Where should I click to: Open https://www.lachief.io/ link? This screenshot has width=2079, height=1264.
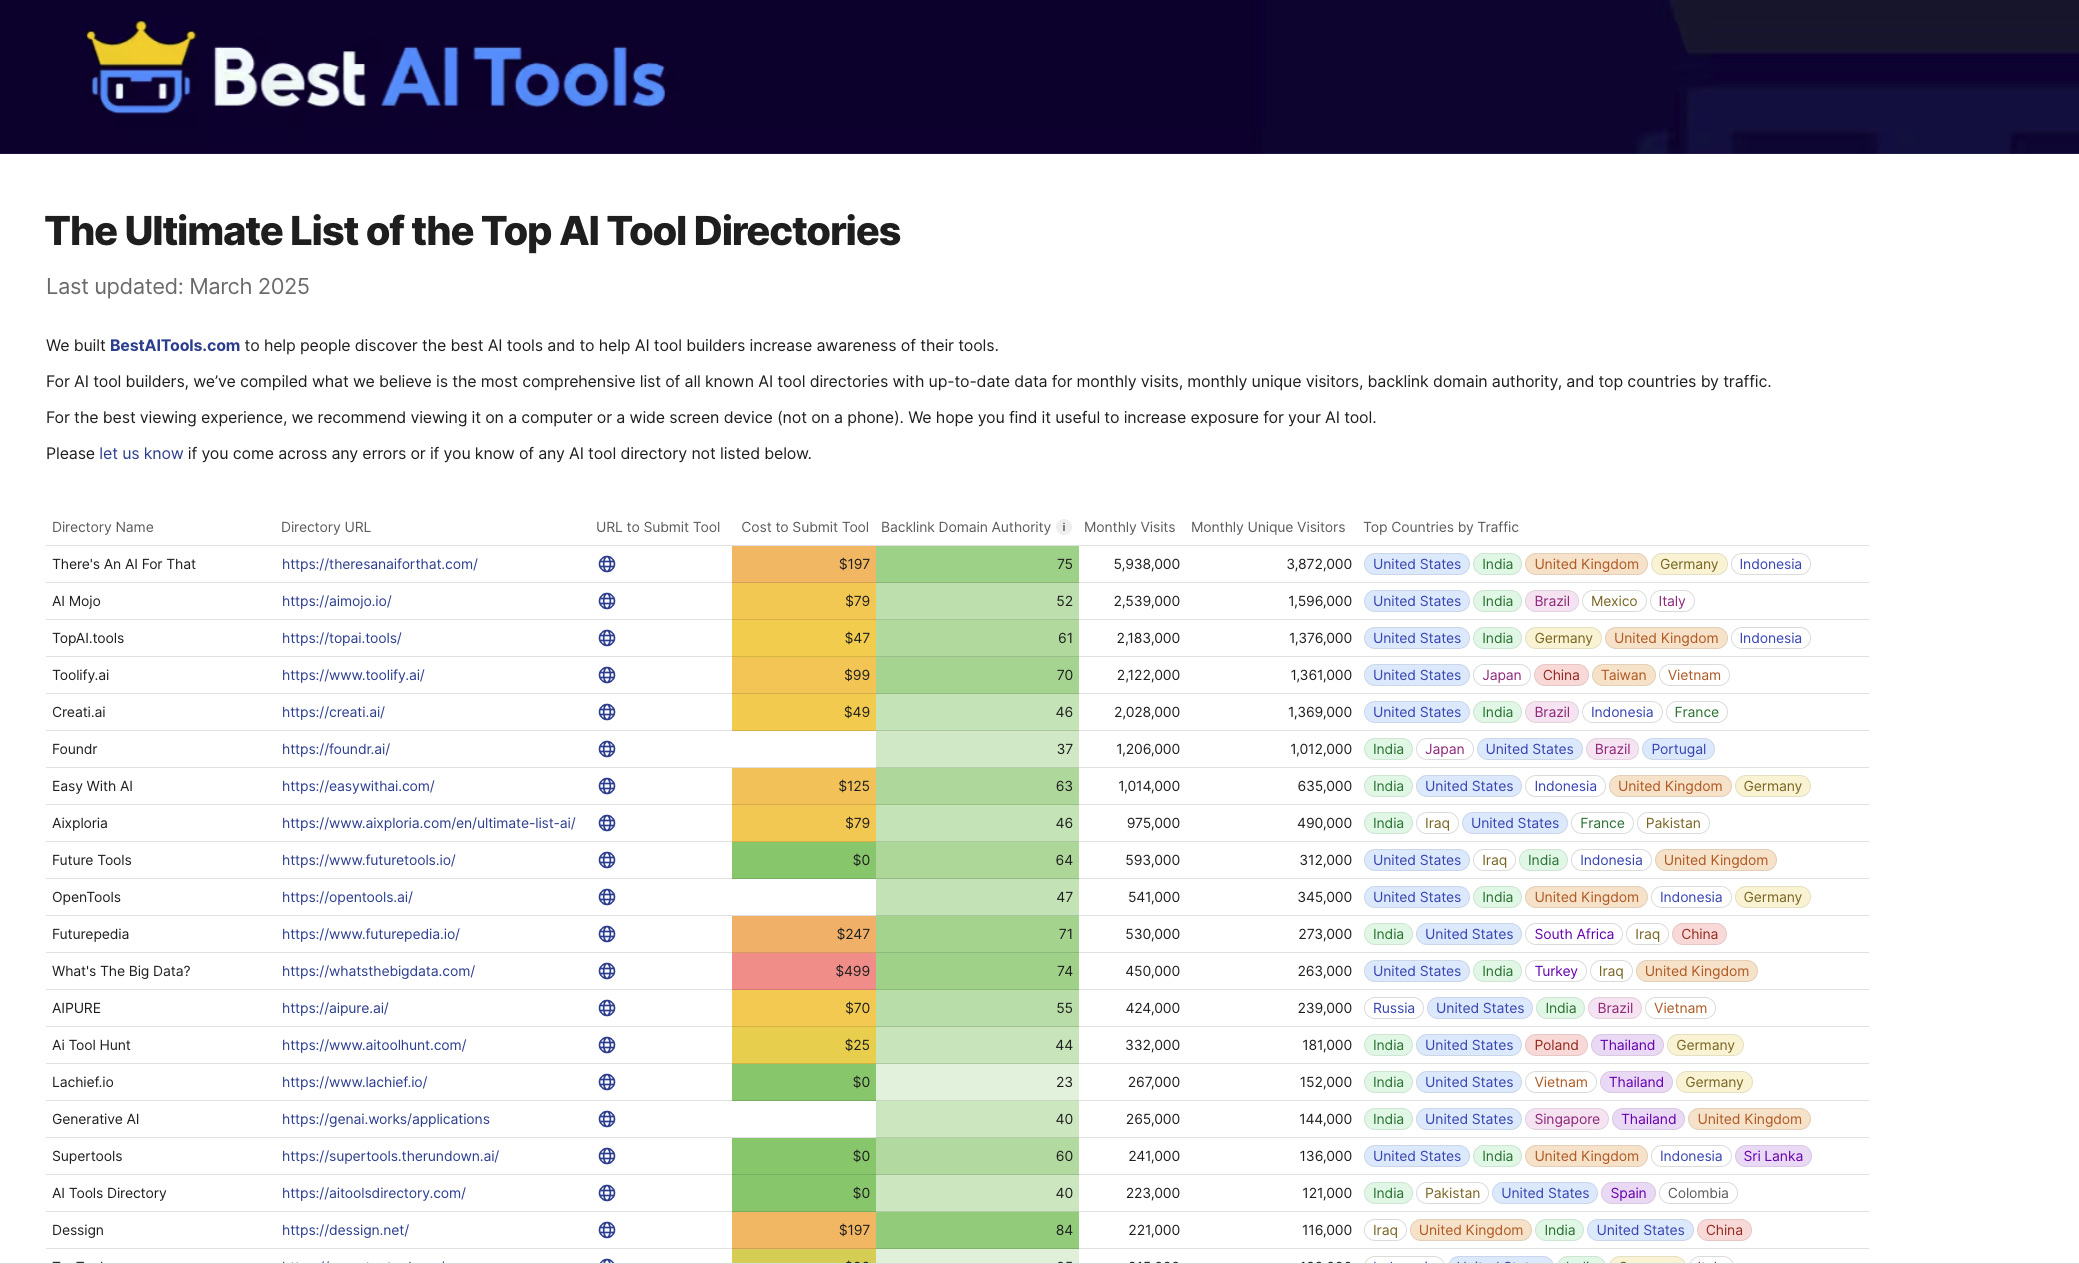tap(354, 1082)
